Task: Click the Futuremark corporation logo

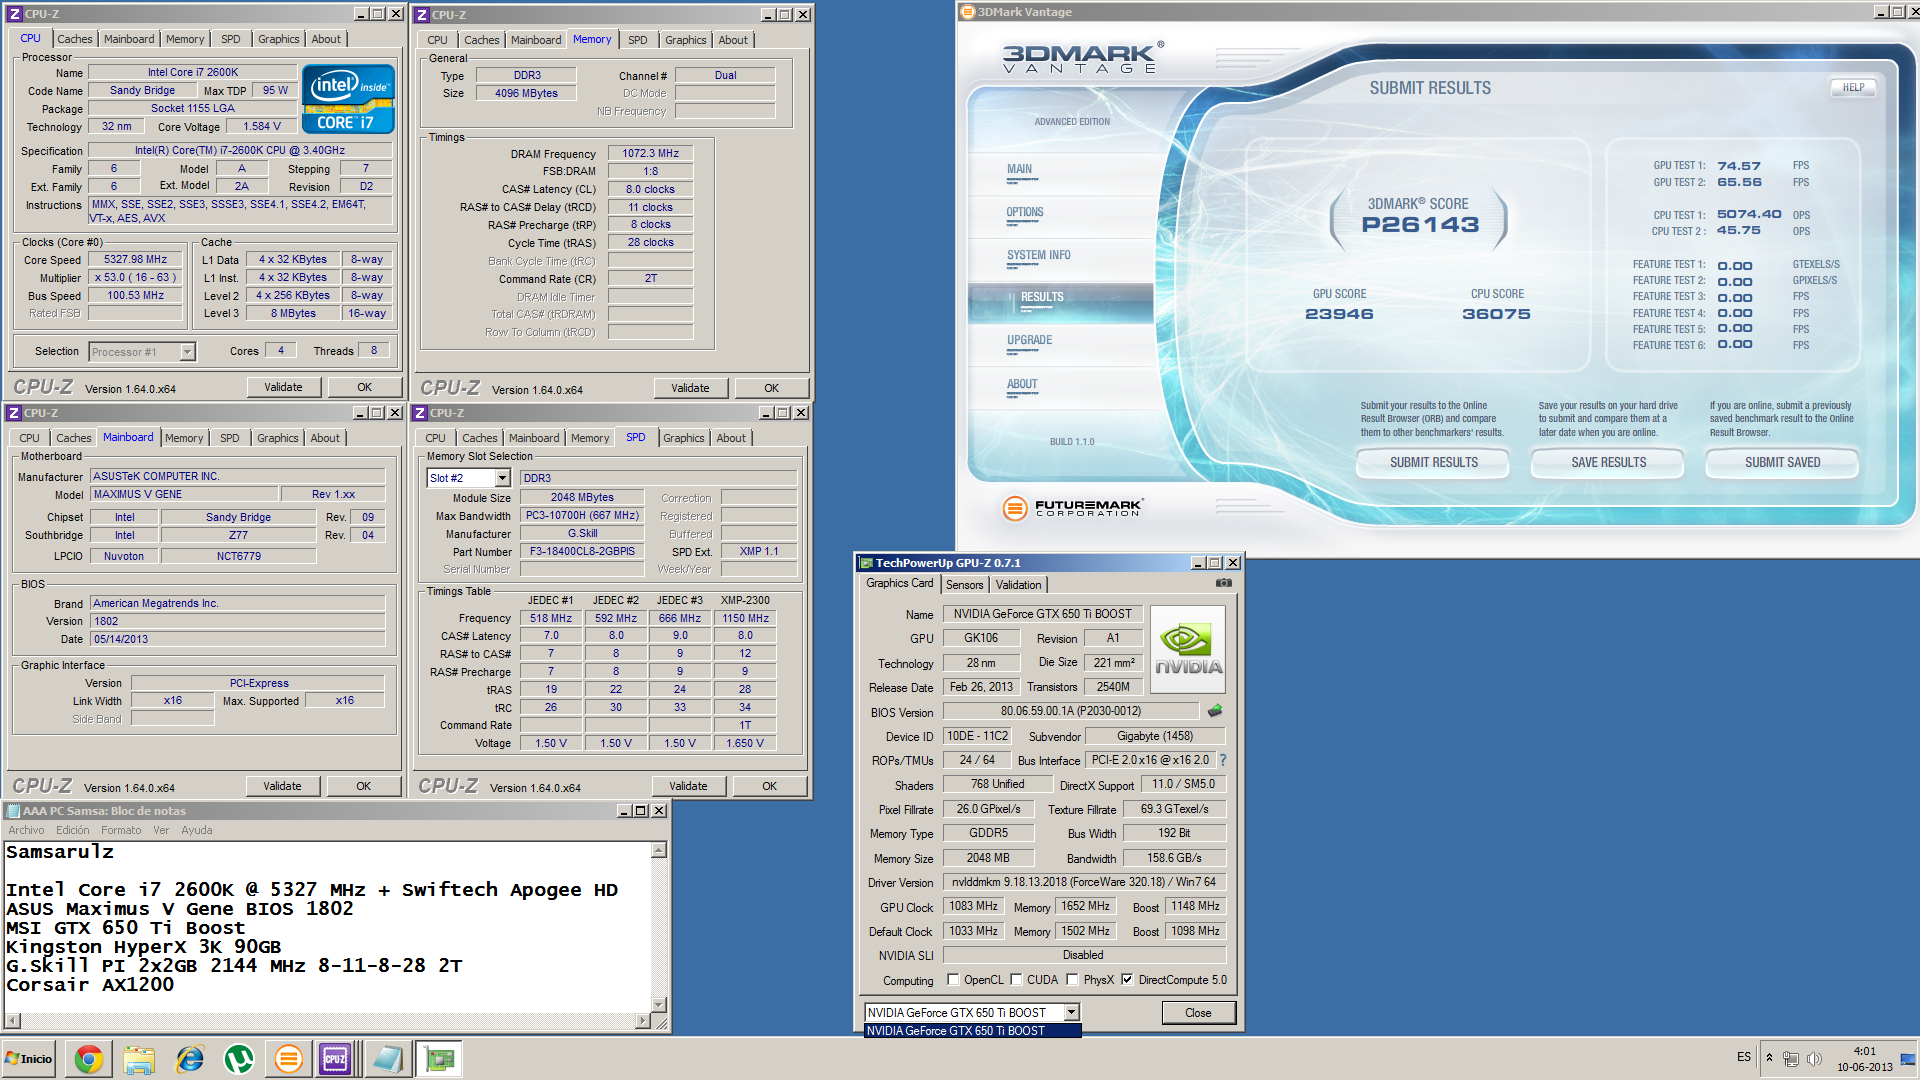Action: (1073, 508)
